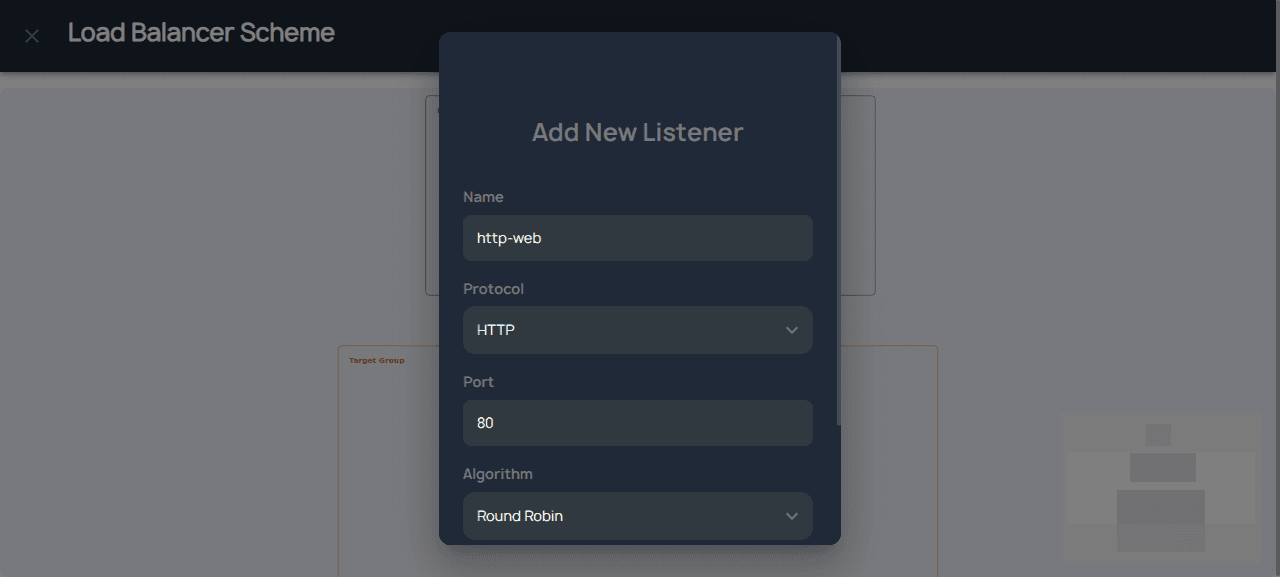
Task: Click the Name field label
Action: 483,197
